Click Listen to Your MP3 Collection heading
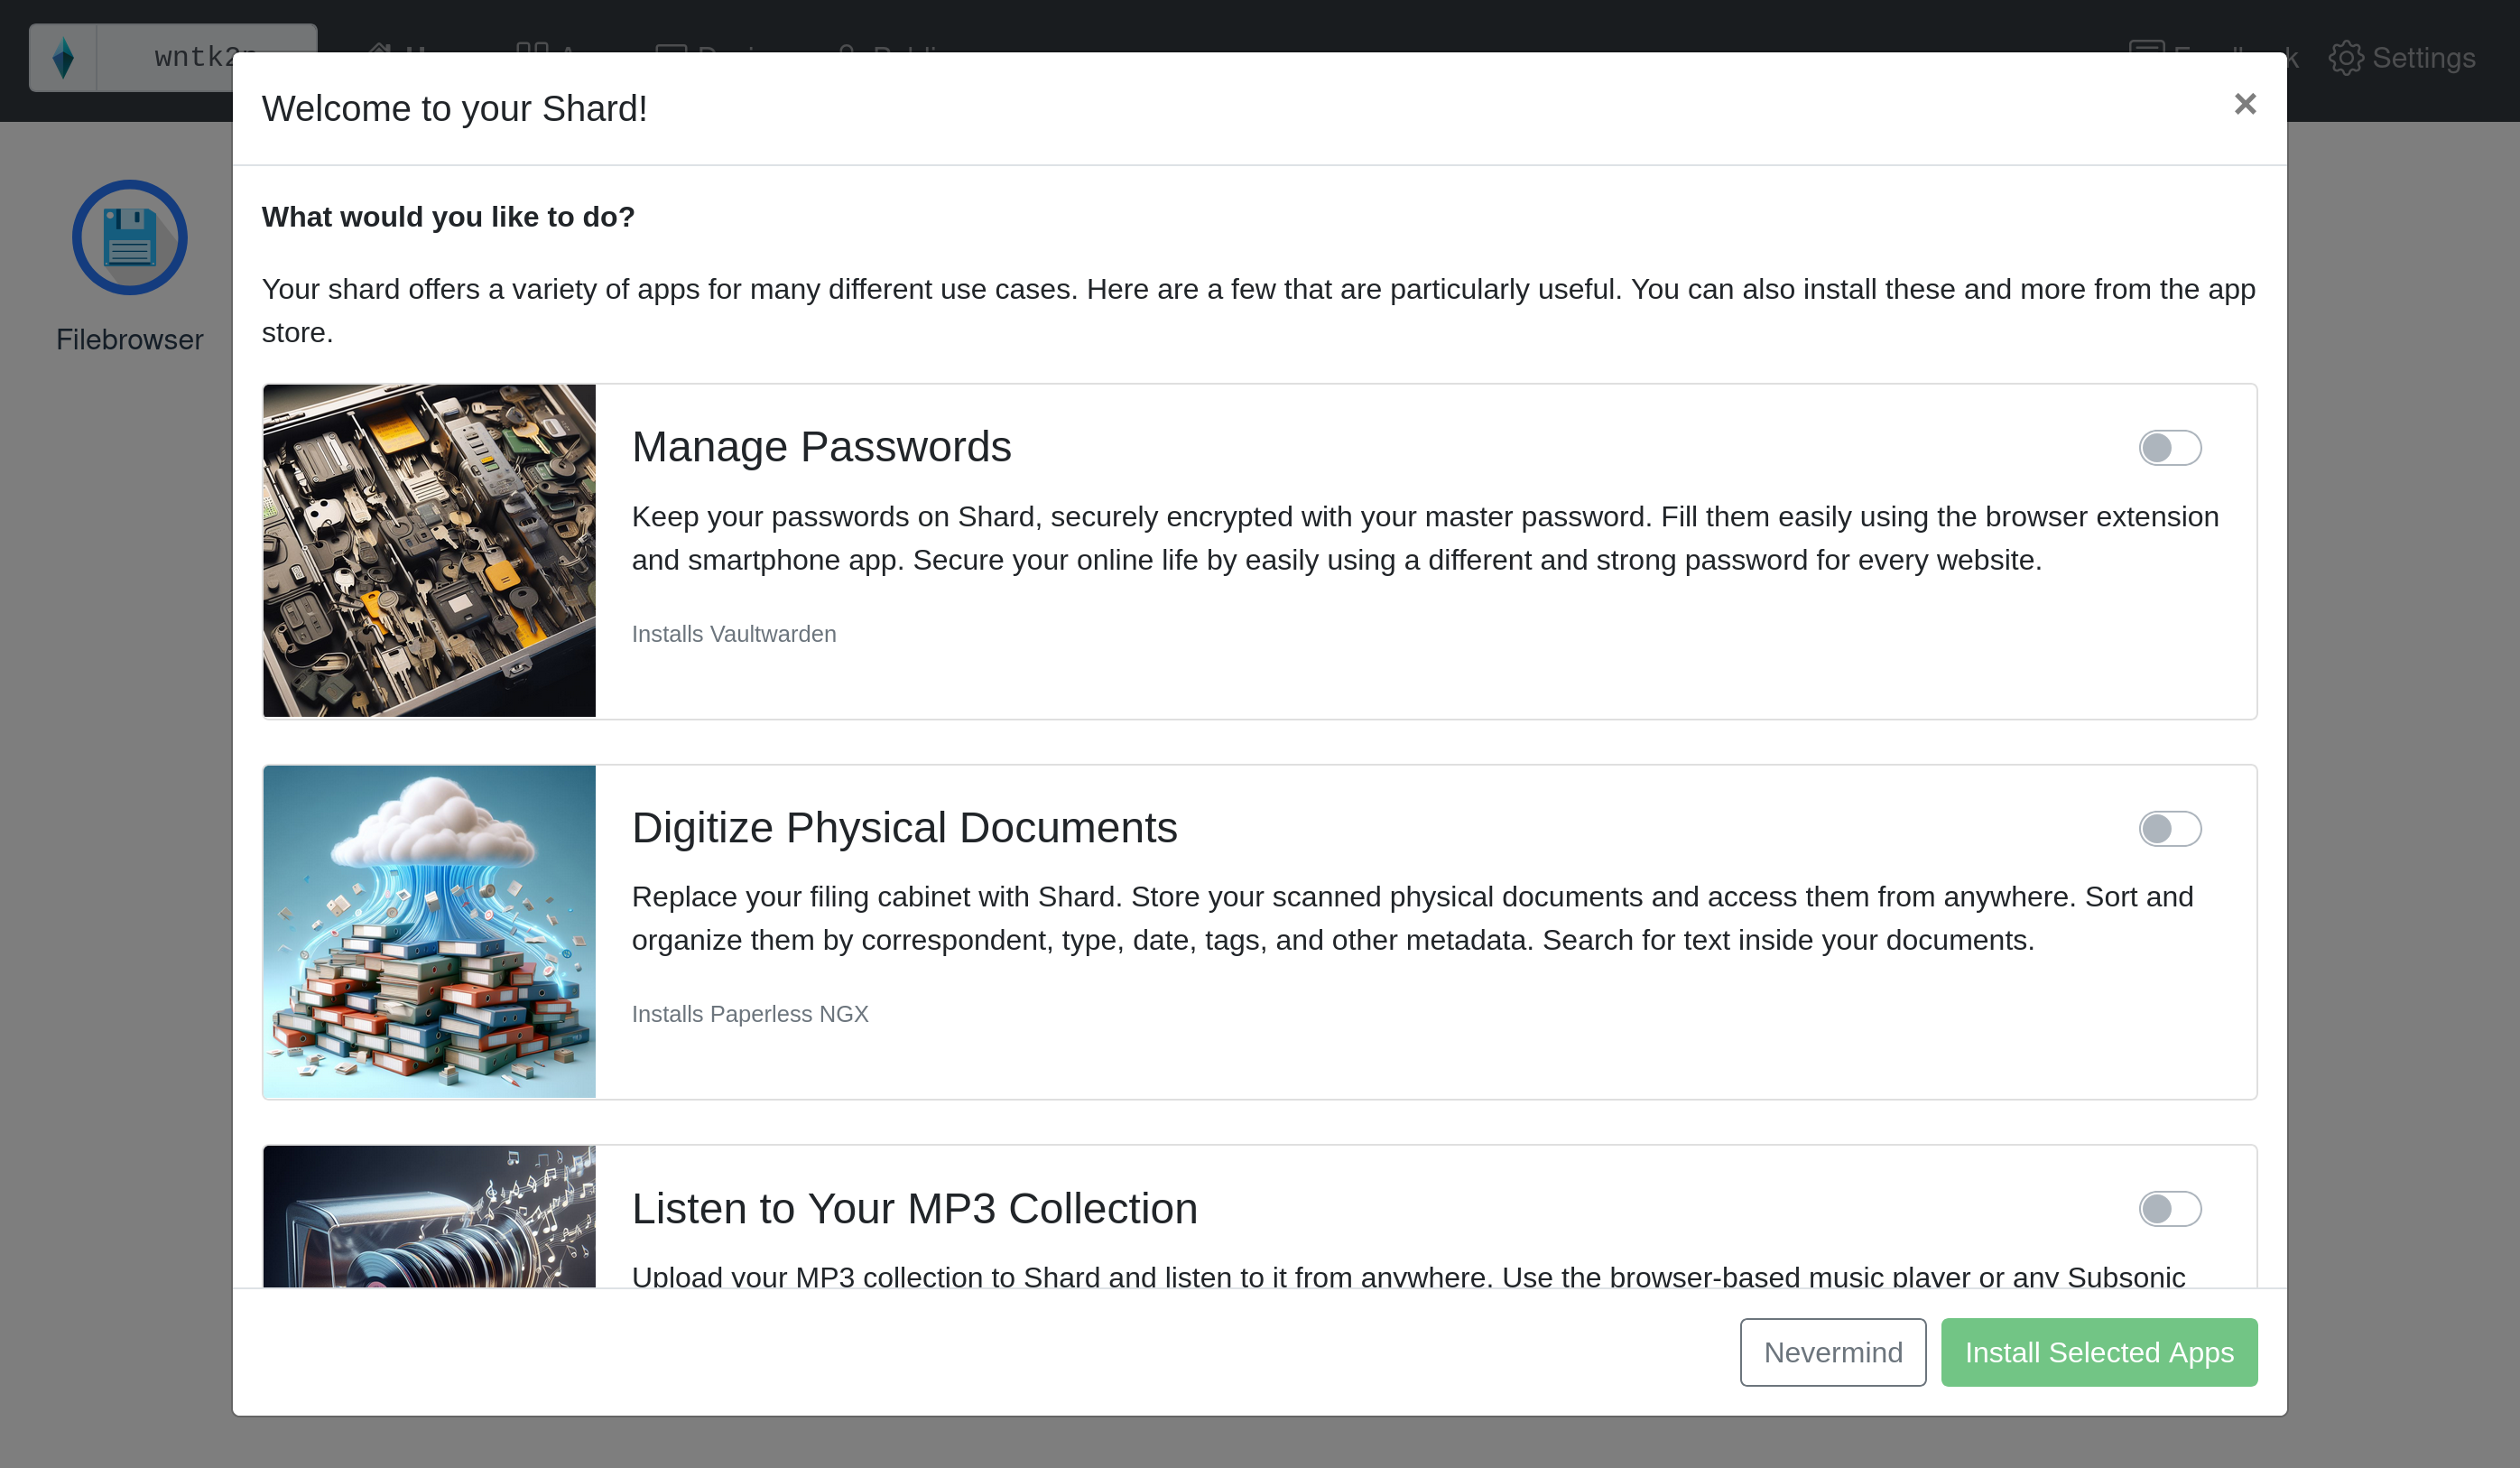 pyautogui.click(x=914, y=1208)
